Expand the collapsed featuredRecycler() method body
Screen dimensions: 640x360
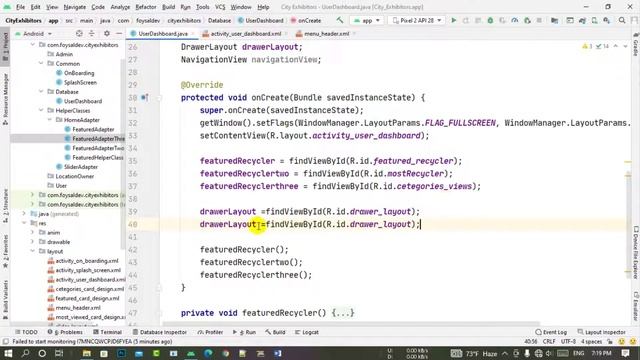(343, 313)
